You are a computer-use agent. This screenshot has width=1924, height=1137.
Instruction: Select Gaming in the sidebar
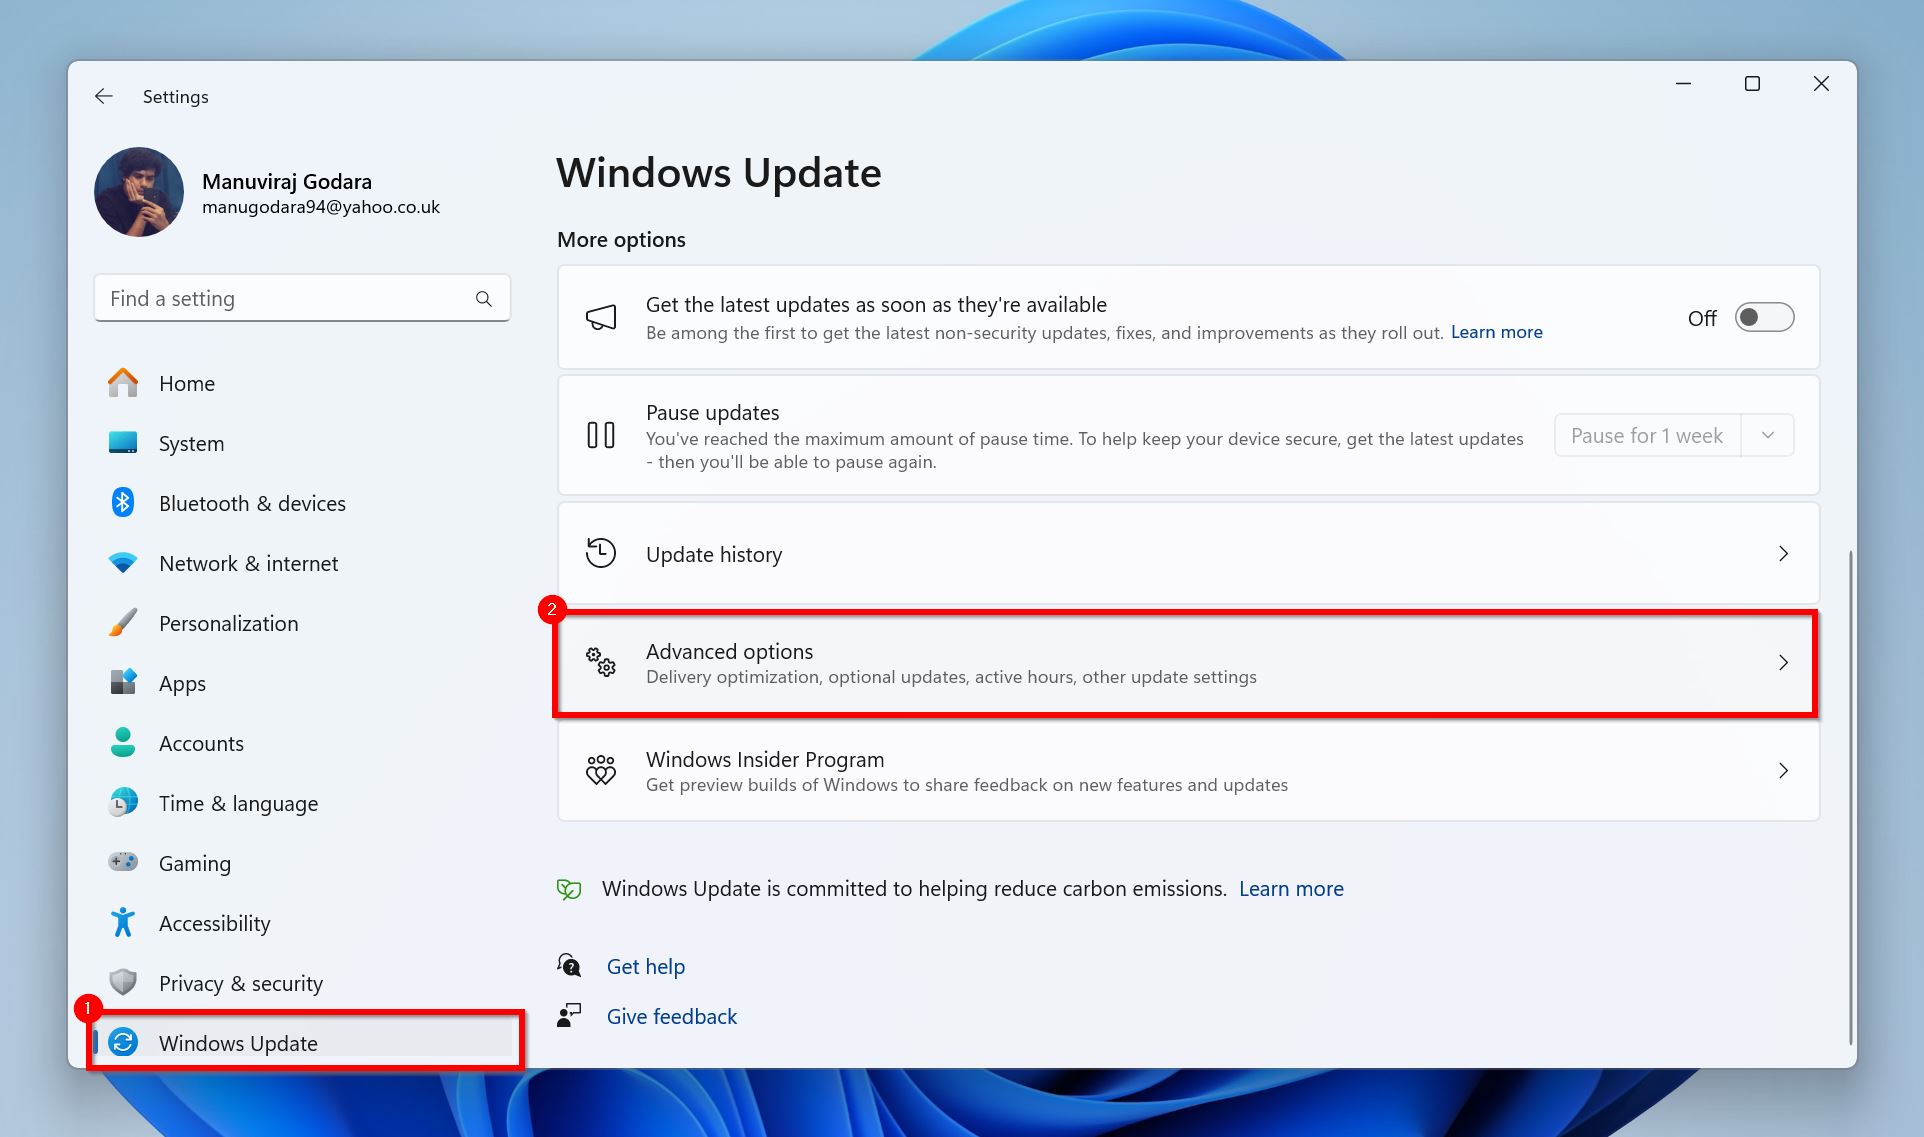tap(302, 863)
